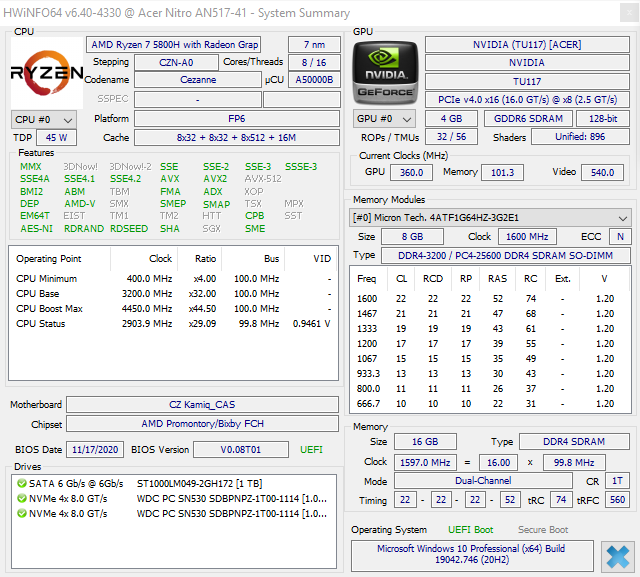This screenshot has width=640, height=577.
Task: Click the CZN-A0 stepping value
Action: click(176, 62)
